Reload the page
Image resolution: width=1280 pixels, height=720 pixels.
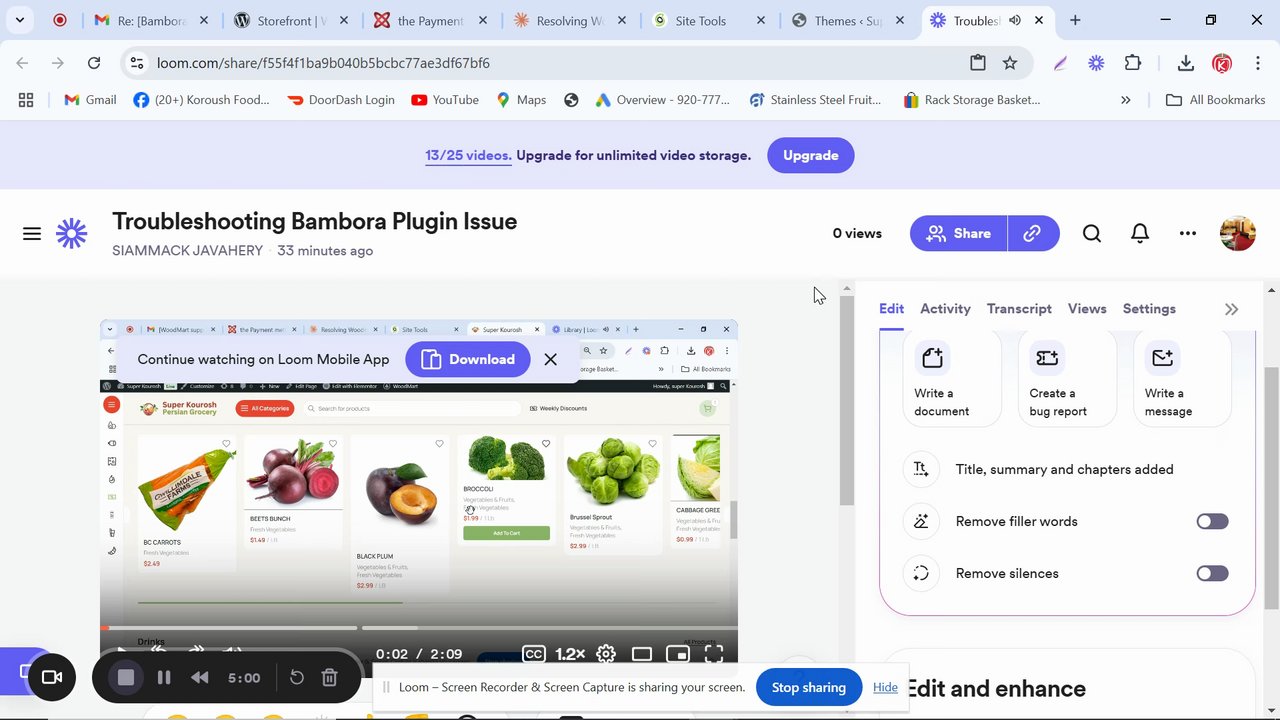coord(94,63)
